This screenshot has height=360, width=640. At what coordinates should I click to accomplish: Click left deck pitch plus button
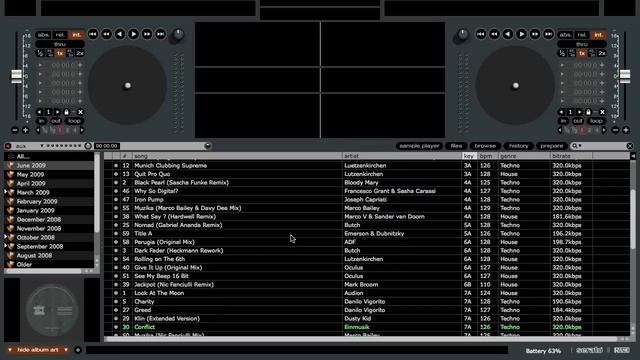click(x=25, y=130)
